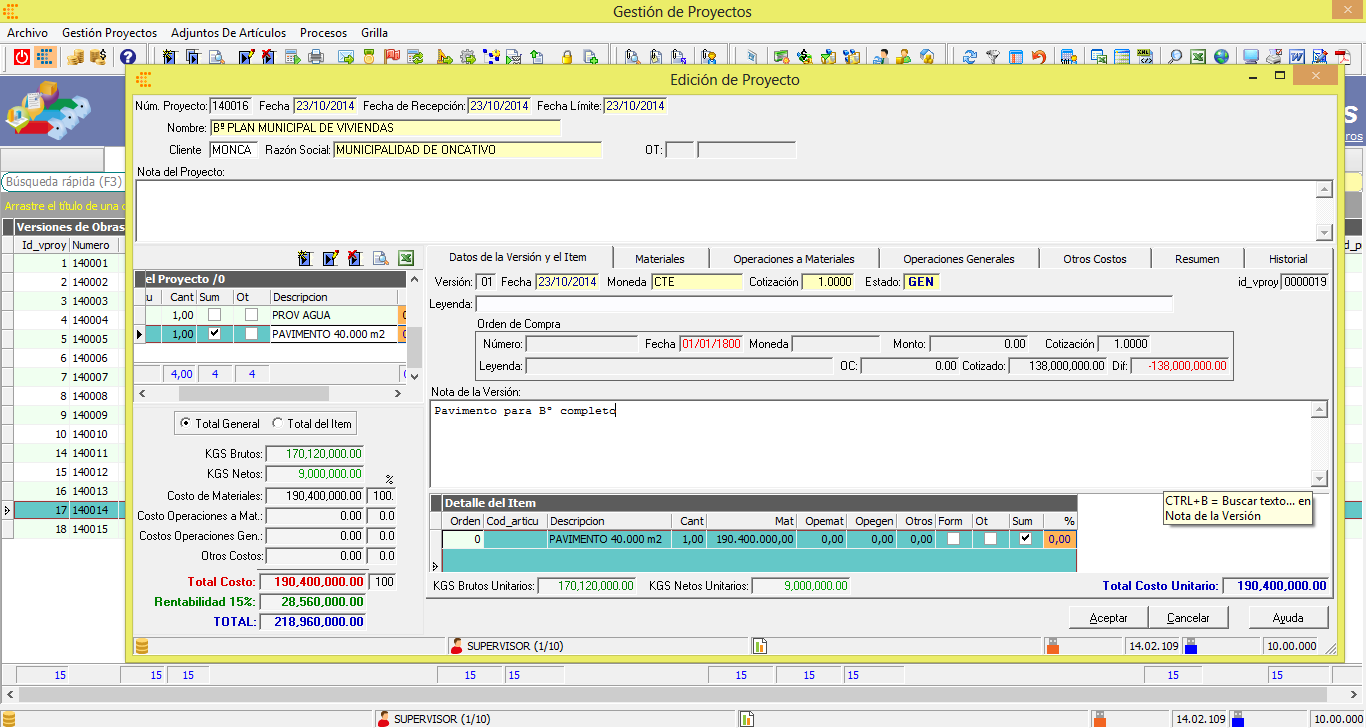Screen dimensions: 1366x728
Task: Click the orange undo arrow icon
Action: click(1039, 57)
